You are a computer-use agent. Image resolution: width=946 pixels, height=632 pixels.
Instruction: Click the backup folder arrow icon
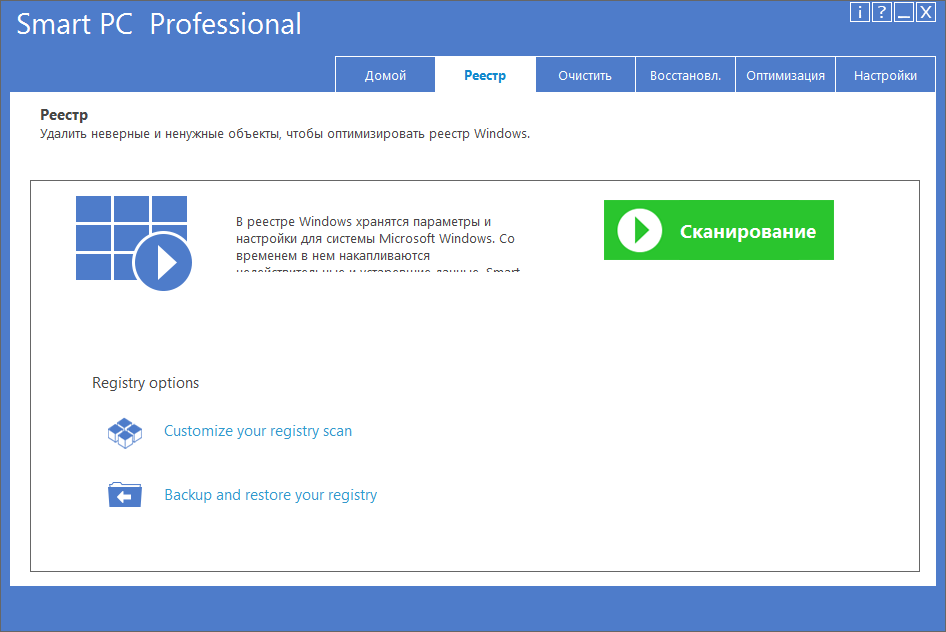pos(125,495)
